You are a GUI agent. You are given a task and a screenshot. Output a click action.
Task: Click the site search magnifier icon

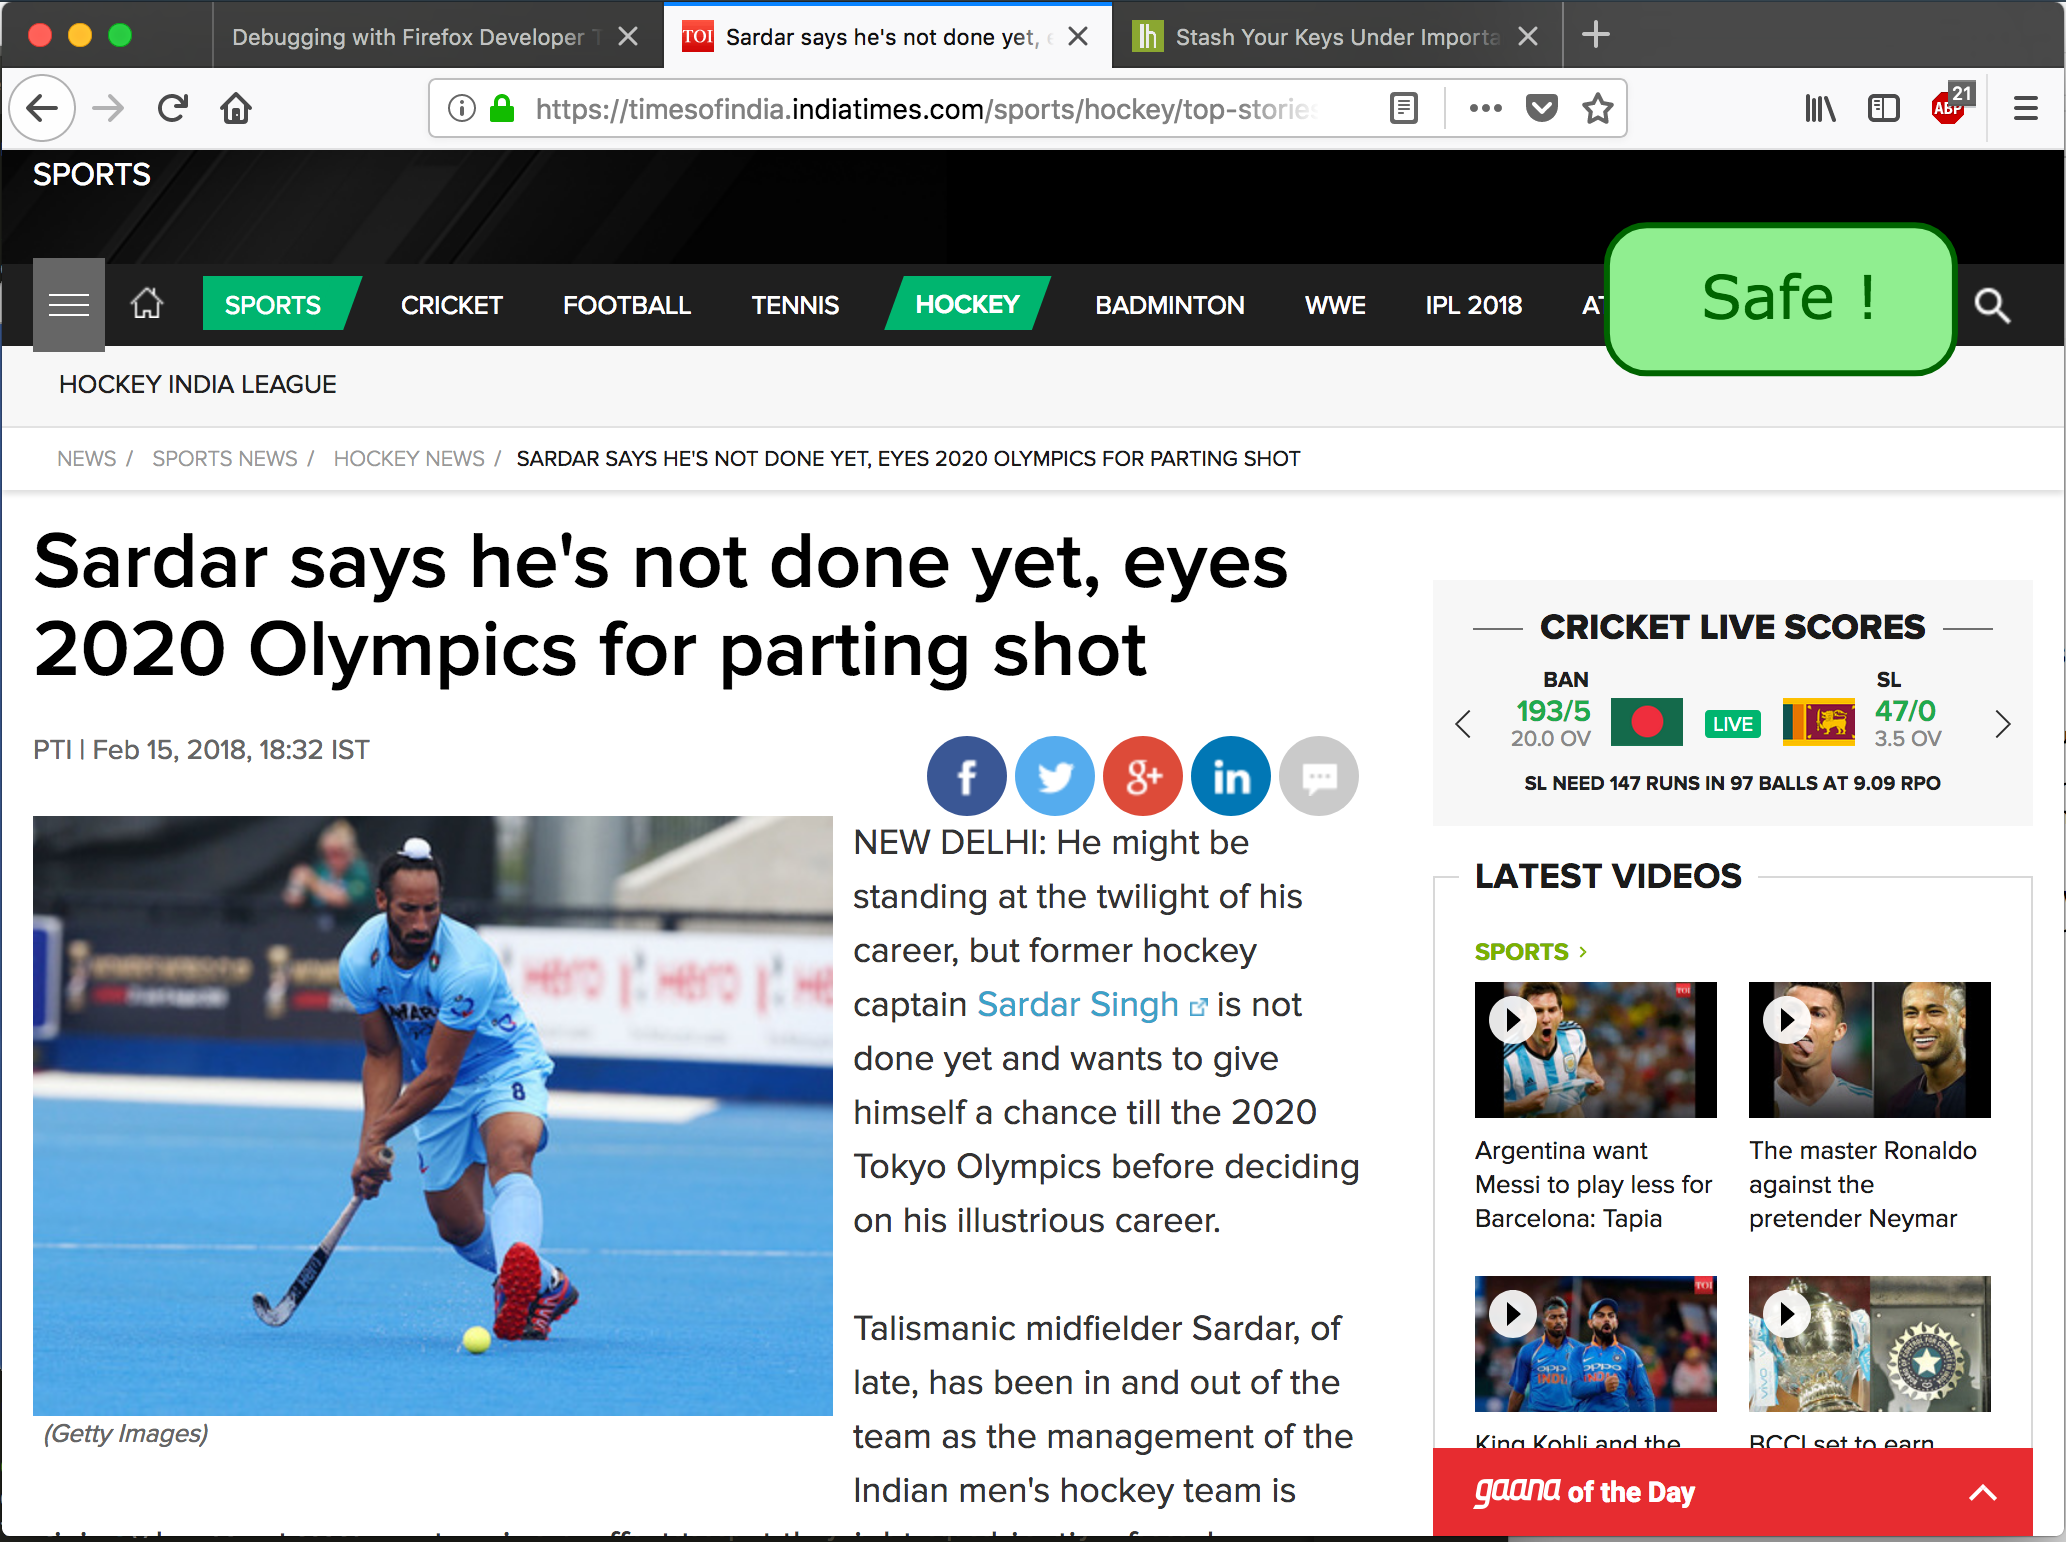[1991, 305]
